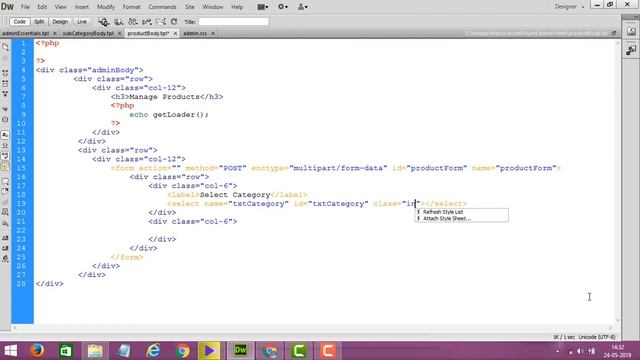Click the Select Parent Tag icon
640x360 pixels.
(5, 109)
